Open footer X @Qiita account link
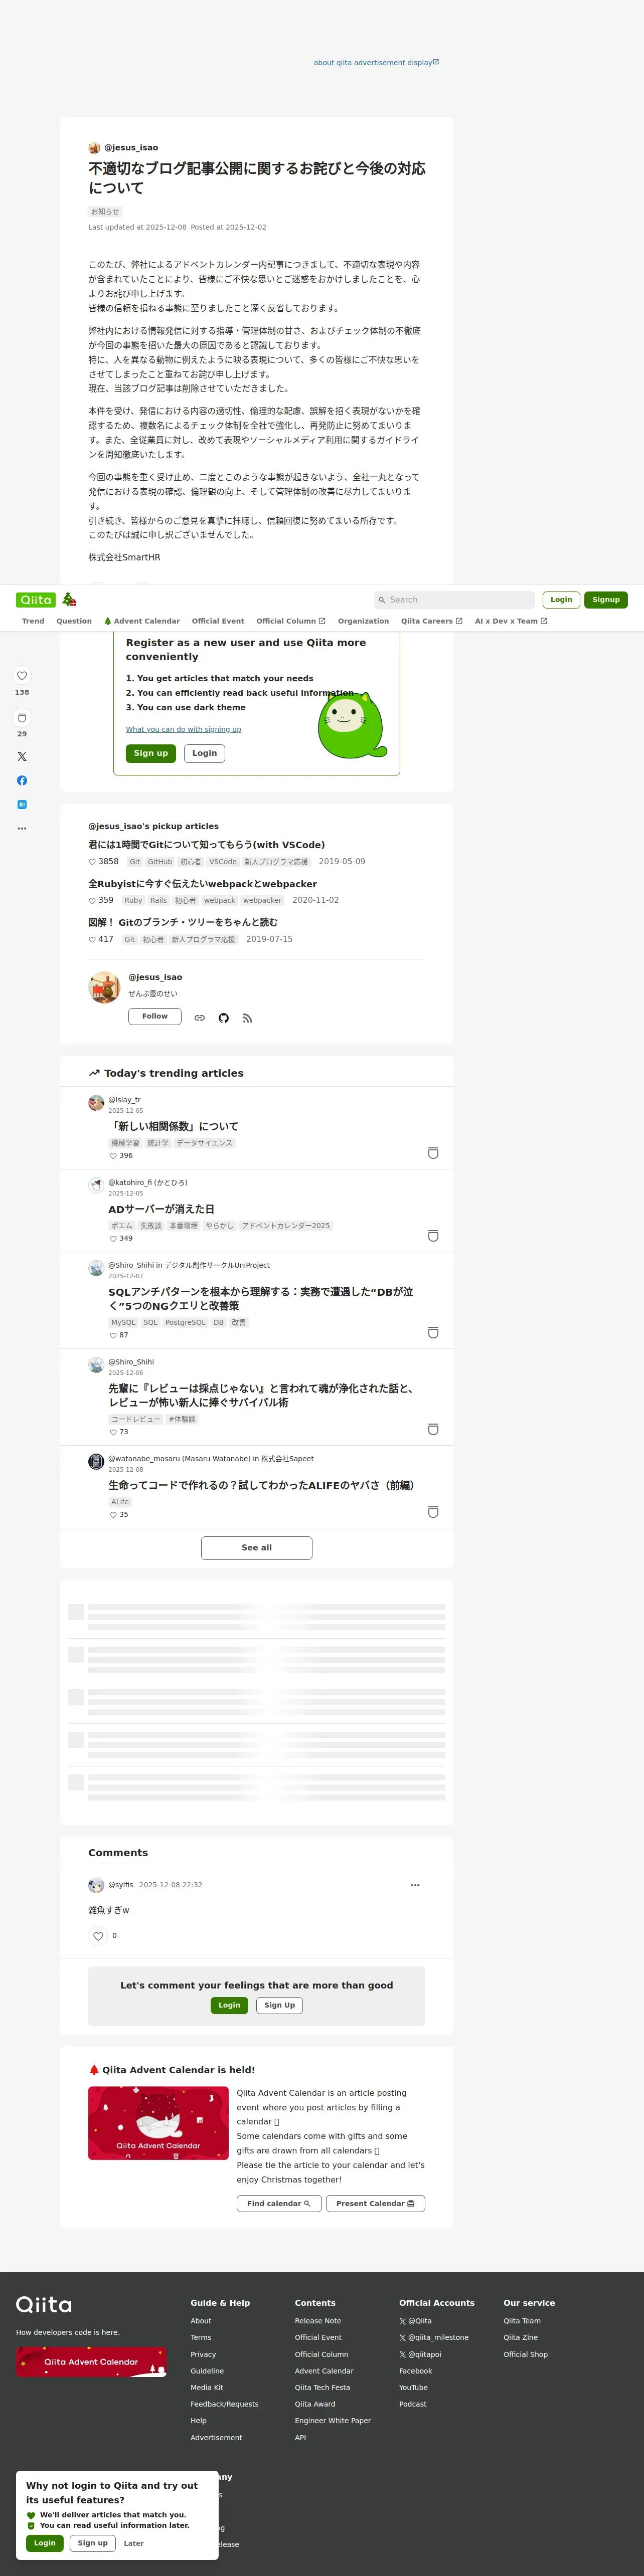Image resolution: width=644 pixels, height=2576 pixels. [x=416, y=2321]
